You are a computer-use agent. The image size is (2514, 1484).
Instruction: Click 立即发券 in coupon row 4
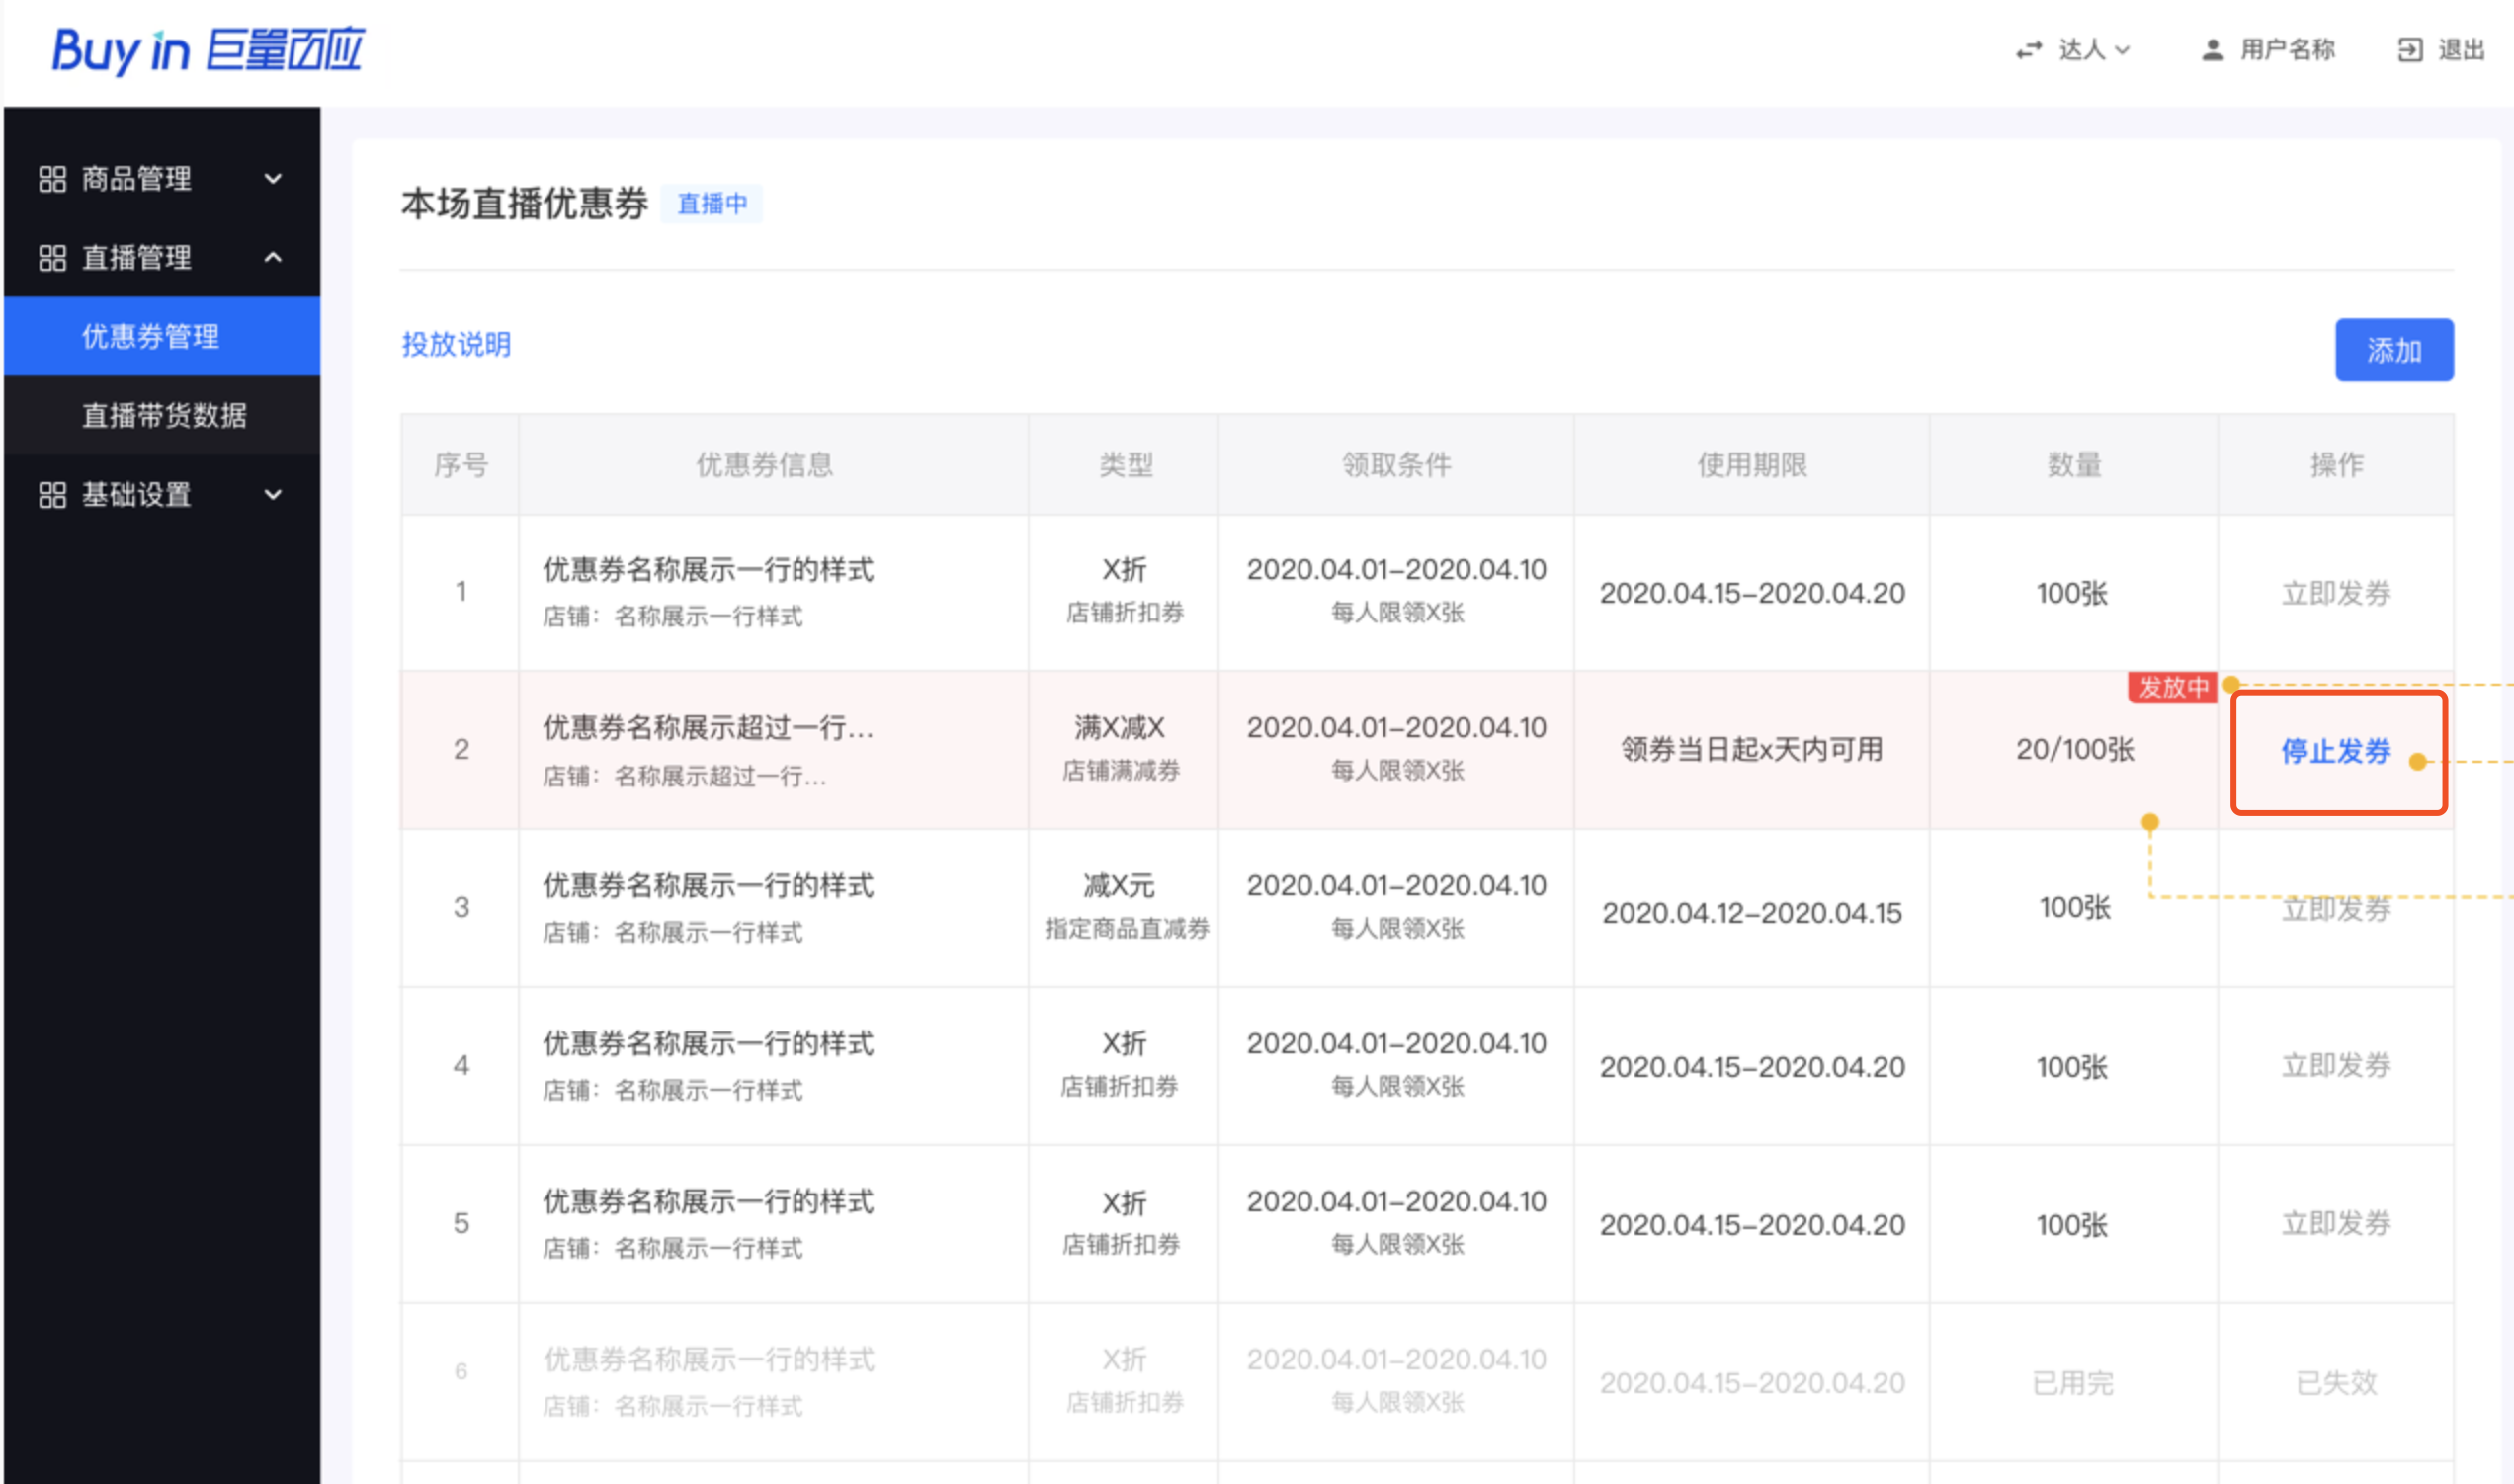[x=2335, y=1066]
